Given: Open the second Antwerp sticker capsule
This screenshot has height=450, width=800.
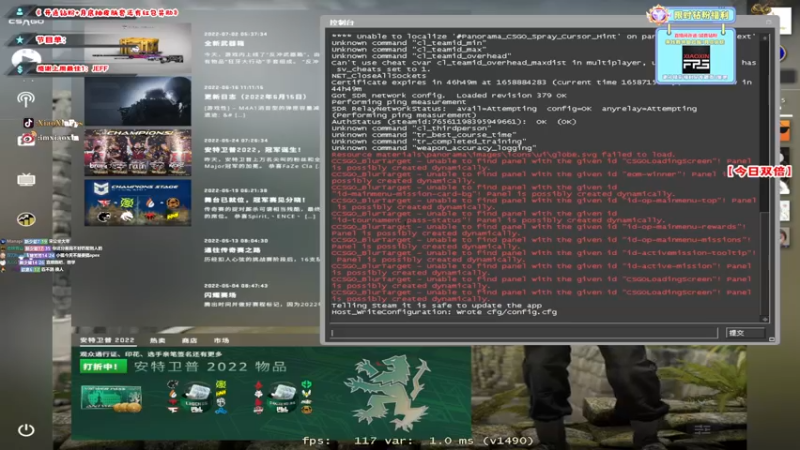Looking at the screenshot, I should [x=282, y=397].
